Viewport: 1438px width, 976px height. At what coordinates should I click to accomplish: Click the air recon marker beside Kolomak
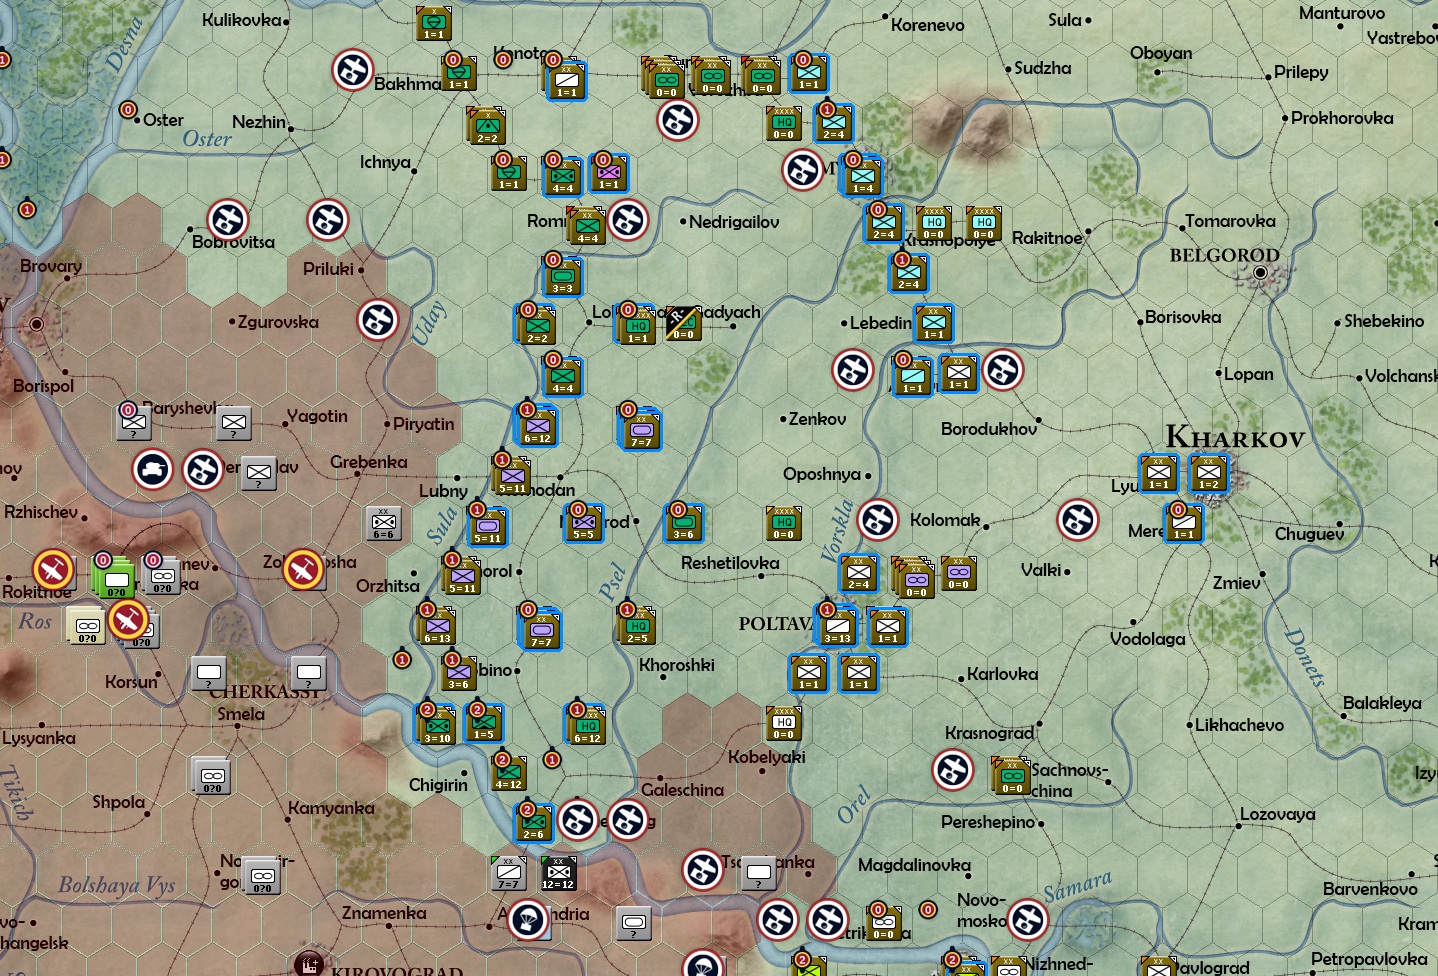coord(878,520)
